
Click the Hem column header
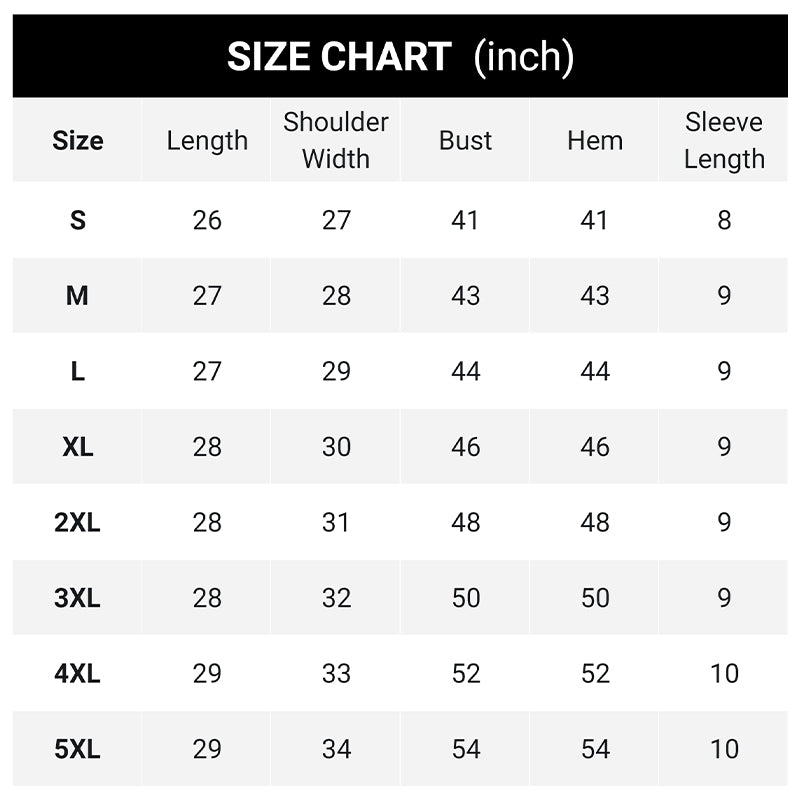point(595,141)
